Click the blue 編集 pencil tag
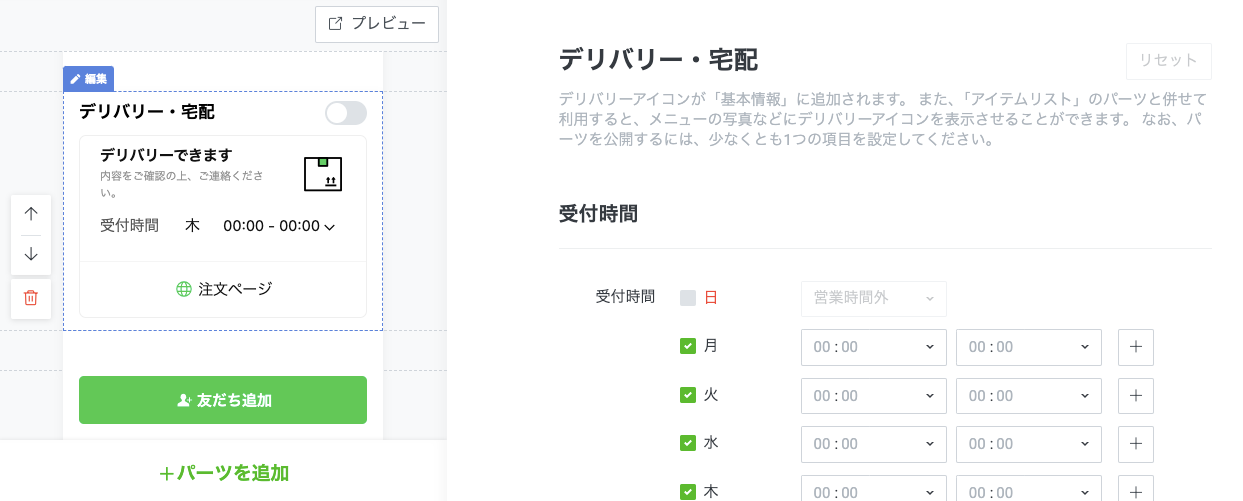The image size is (1243, 501). [89, 78]
